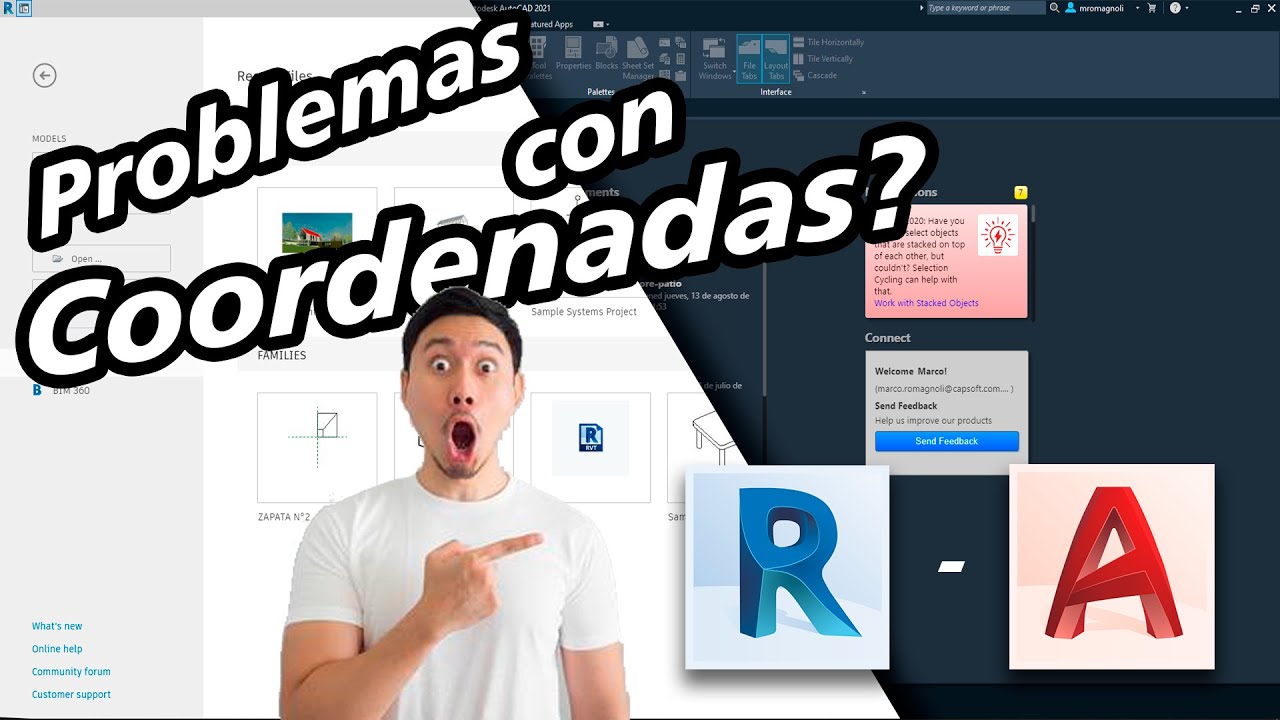1280x720 pixels.
Task: Choose Tile Horizontally
Action: 829,43
